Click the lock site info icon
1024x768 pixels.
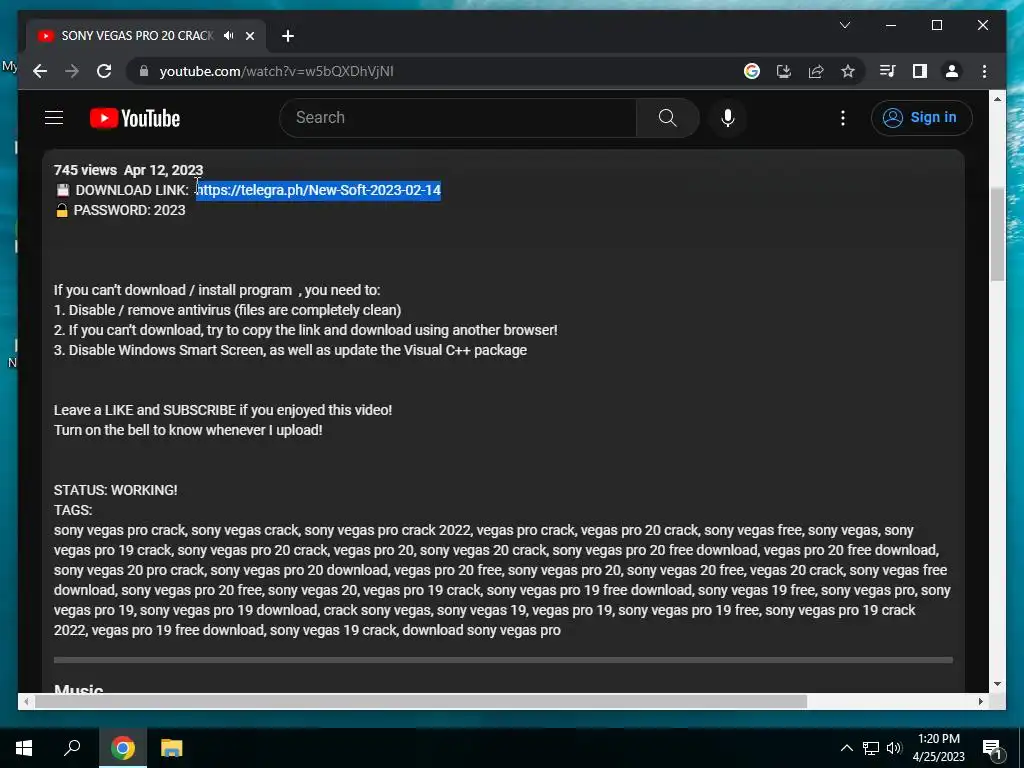click(144, 71)
